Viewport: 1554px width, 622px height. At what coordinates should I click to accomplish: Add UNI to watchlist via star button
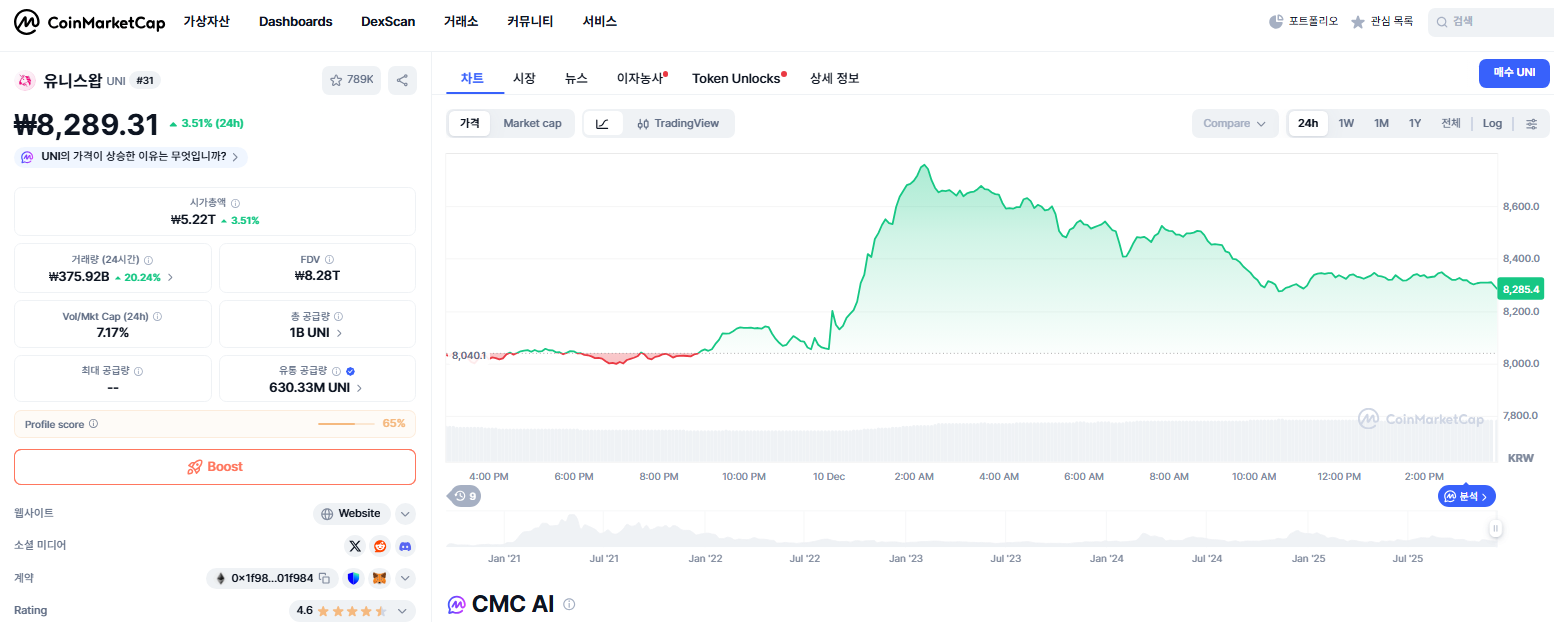351,81
